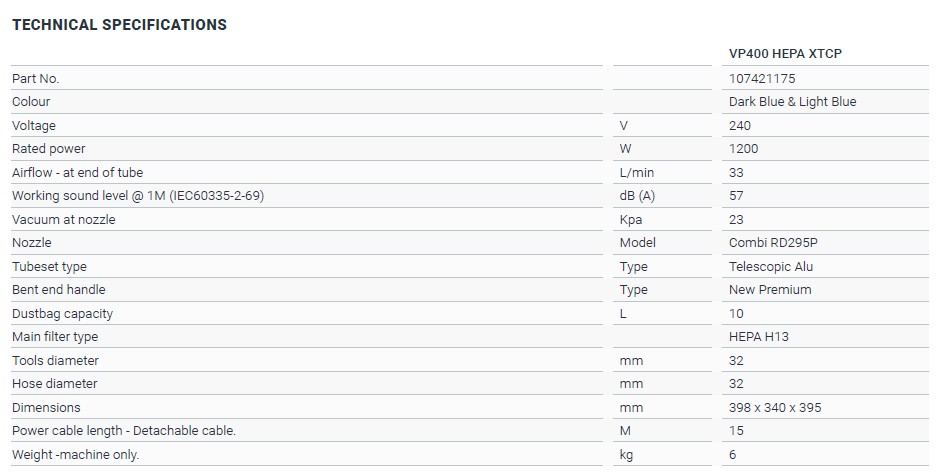Select the dB (A) unit cell
This screenshot has width=952, height=472.
point(639,195)
